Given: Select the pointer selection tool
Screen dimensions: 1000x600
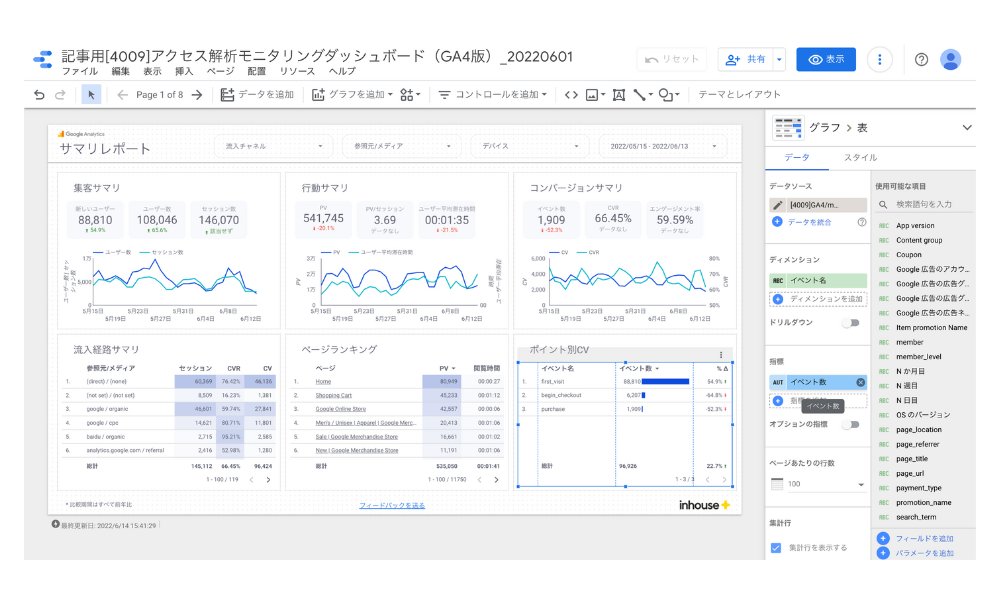Looking at the screenshot, I should coord(91,94).
